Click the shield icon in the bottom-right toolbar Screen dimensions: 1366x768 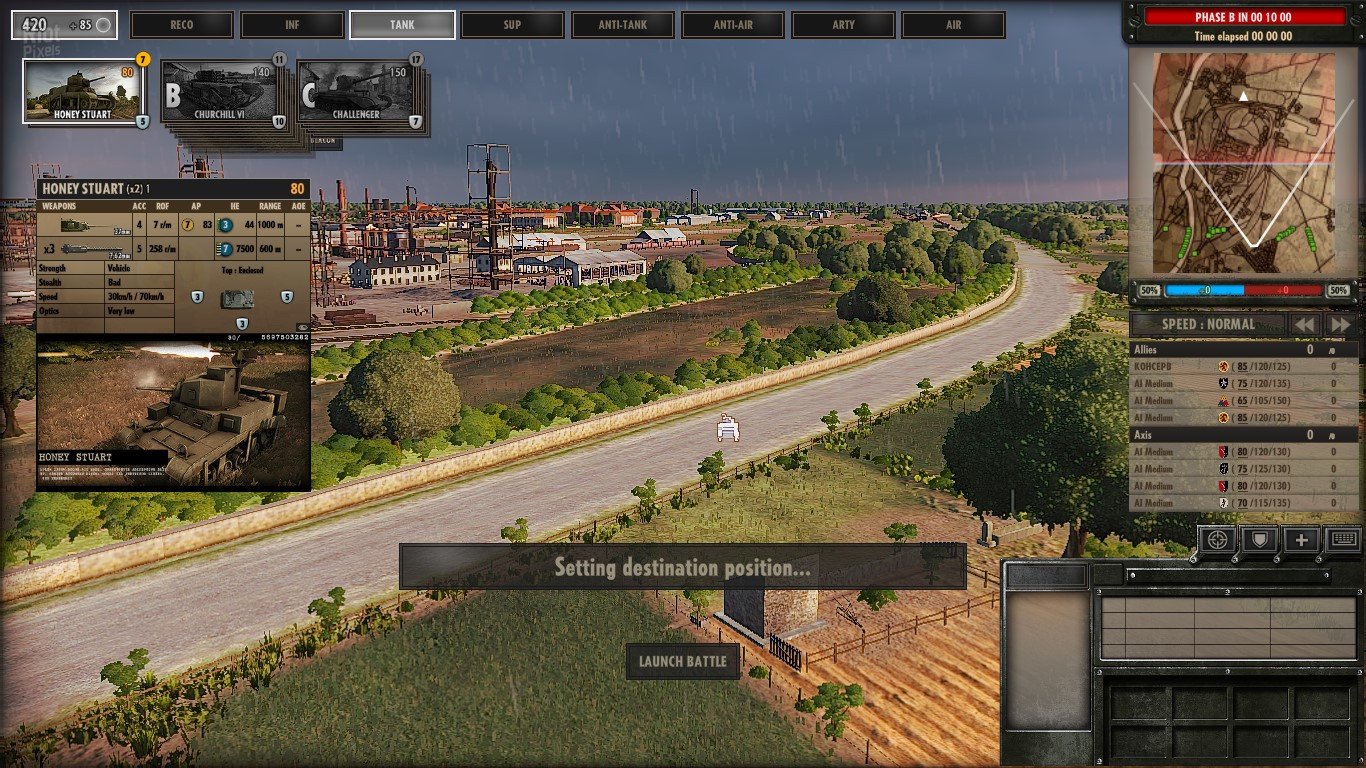(x=1259, y=540)
